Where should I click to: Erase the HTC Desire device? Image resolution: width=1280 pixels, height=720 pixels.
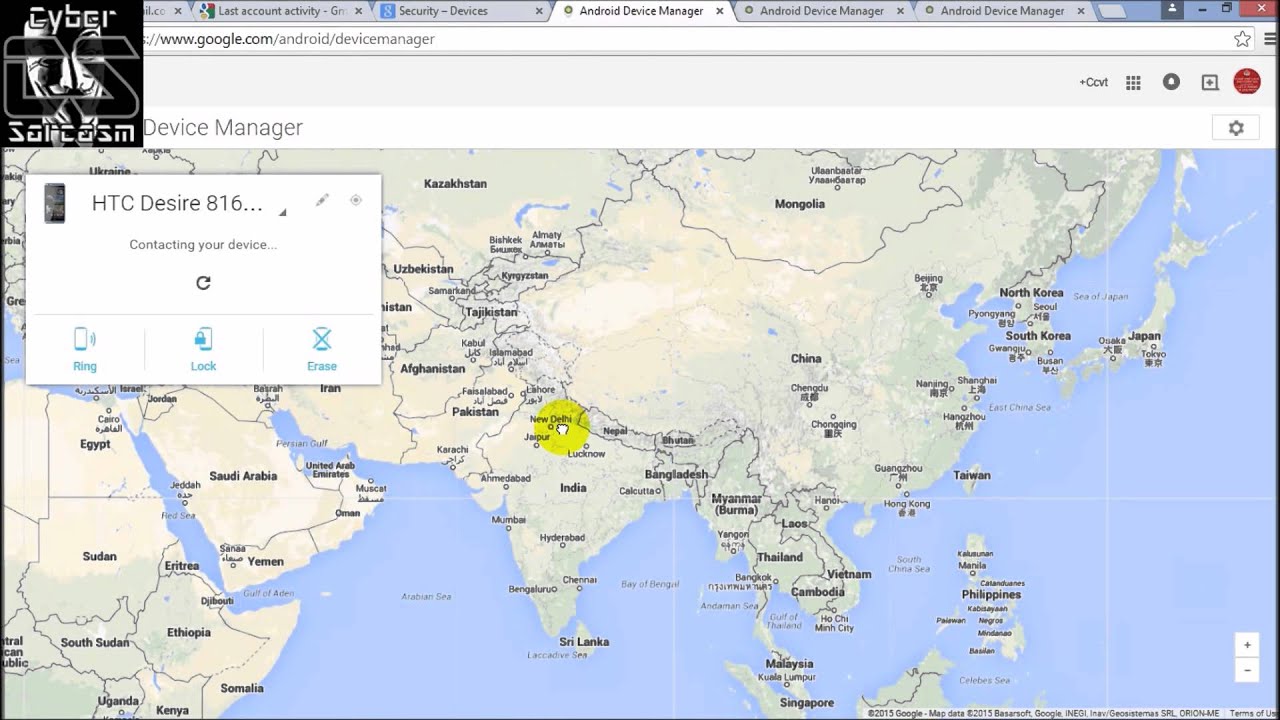coord(321,350)
